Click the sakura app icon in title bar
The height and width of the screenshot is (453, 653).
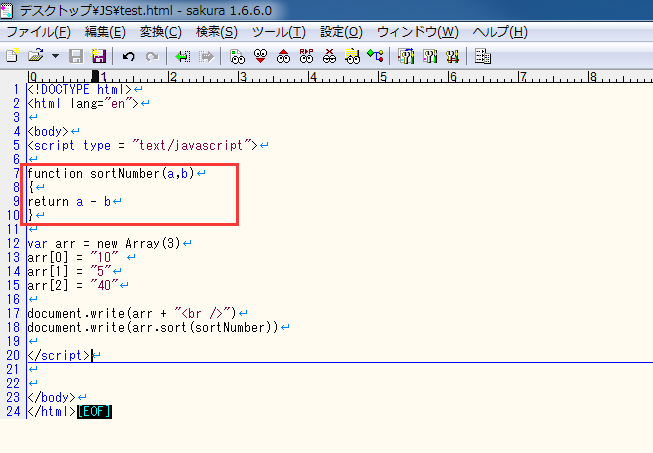(x=7, y=10)
